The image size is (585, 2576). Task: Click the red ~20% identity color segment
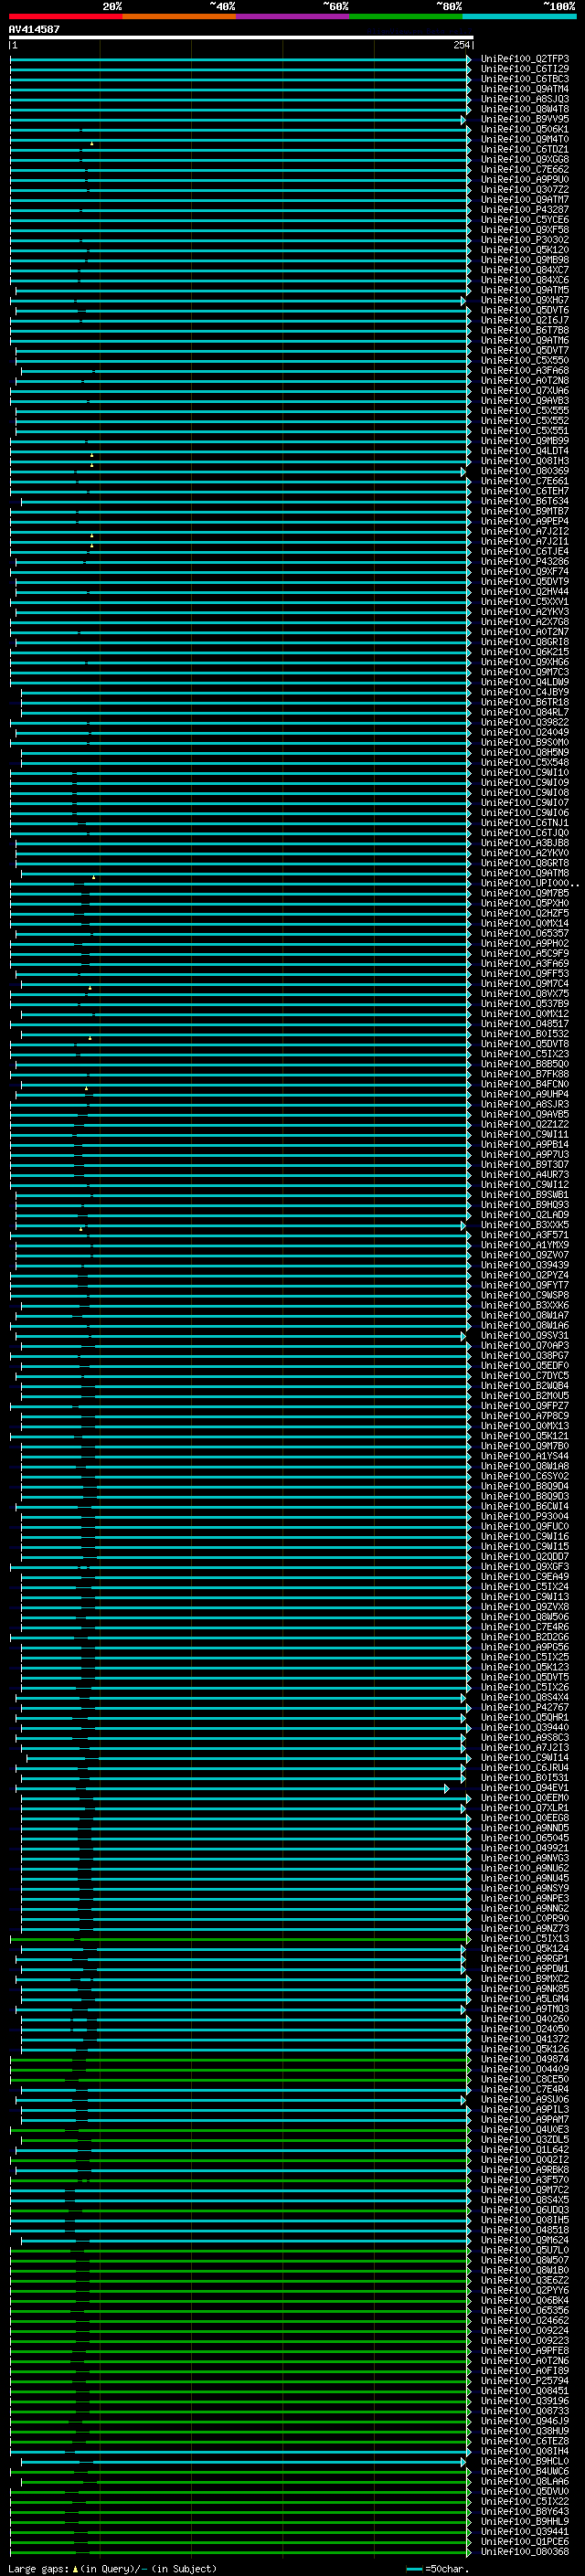(x=65, y=16)
